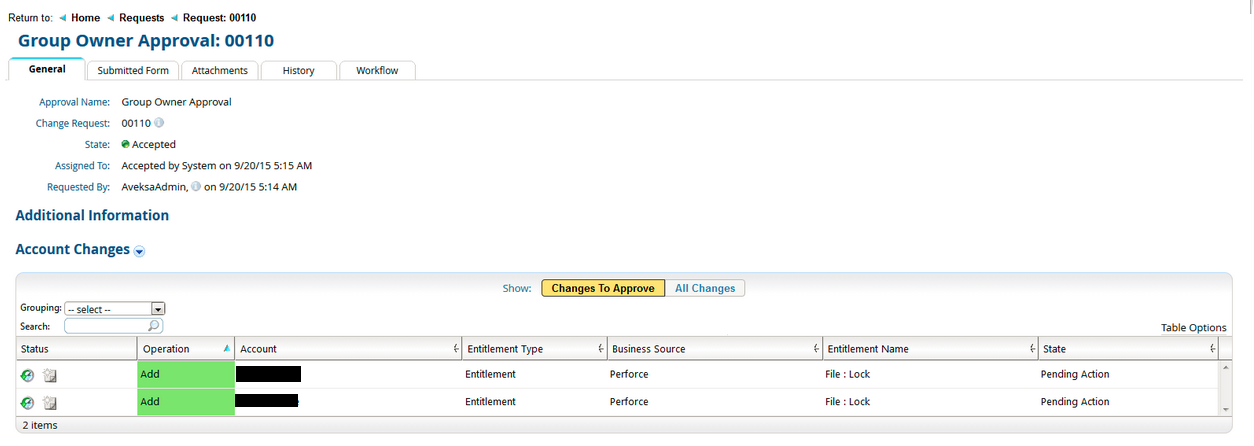Viewport: 1254px width, 446px height.
Task: Open the details icon in the first row
Action: (x=50, y=375)
